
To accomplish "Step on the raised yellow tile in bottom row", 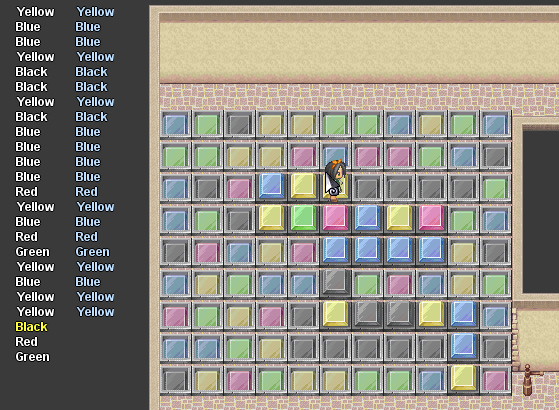I will tap(463, 378).
